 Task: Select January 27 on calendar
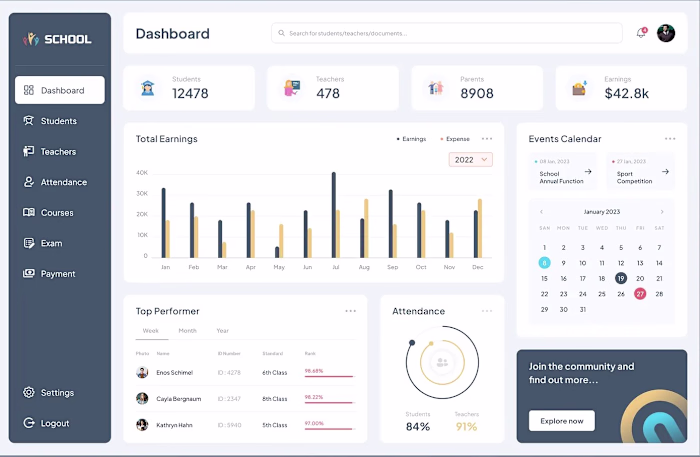pos(640,294)
